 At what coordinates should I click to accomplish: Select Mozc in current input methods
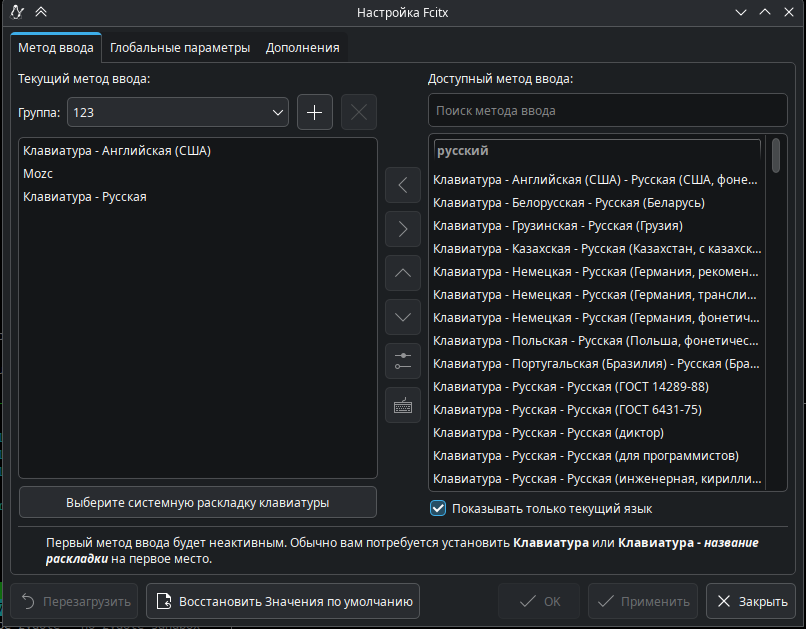coord(37,174)
